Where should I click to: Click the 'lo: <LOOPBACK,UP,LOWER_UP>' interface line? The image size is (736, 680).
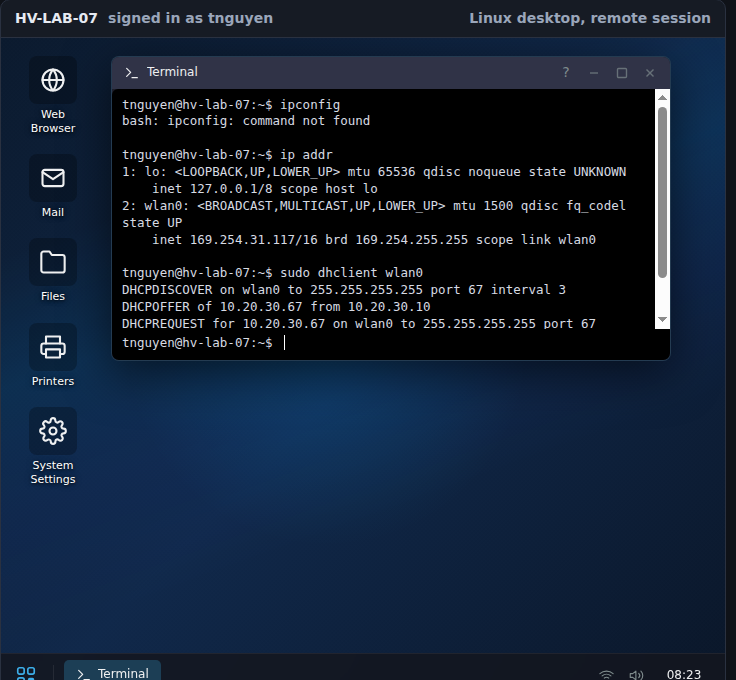(374, 172)
